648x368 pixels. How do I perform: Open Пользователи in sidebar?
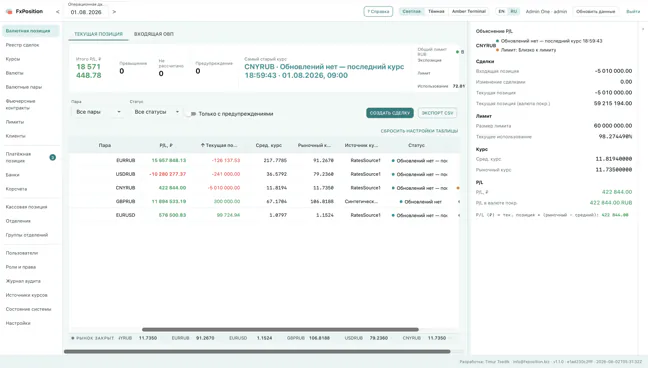[x=31, y=253]
